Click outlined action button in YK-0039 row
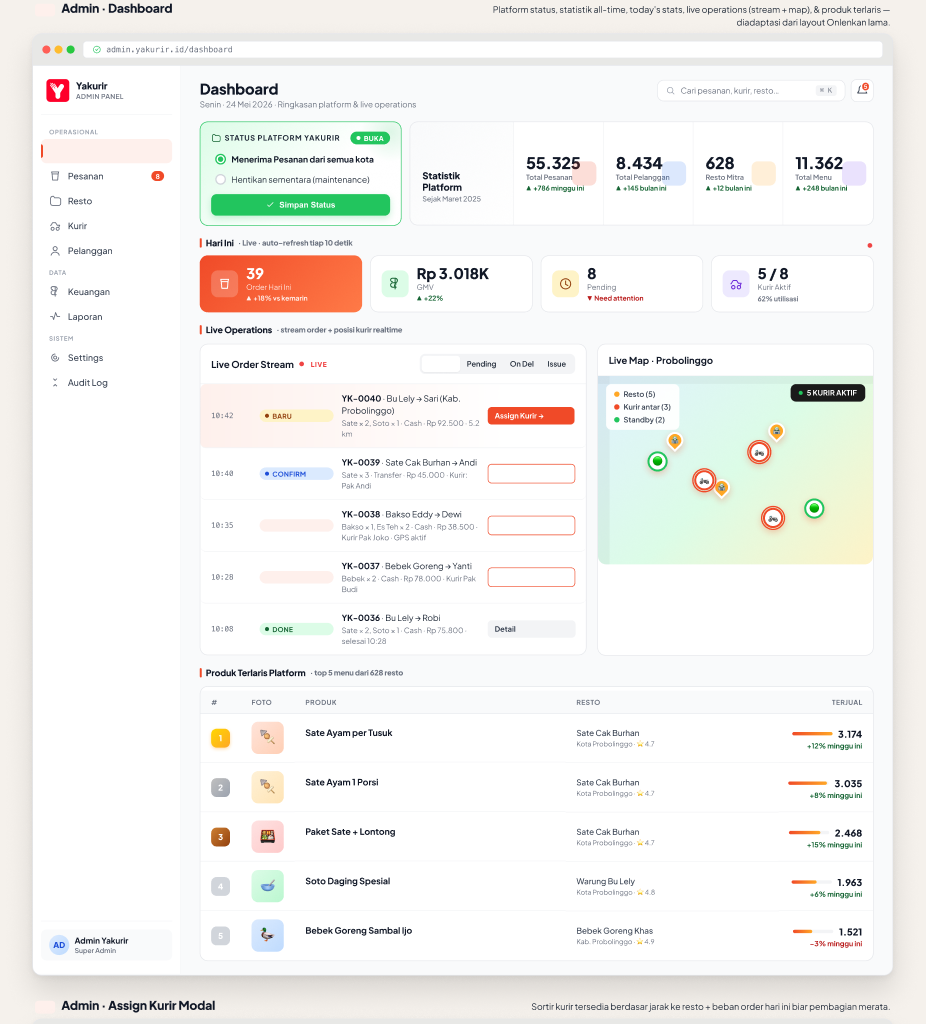Screen dimensions: 926x1024 pyautogui.click(x=531, y=474)
